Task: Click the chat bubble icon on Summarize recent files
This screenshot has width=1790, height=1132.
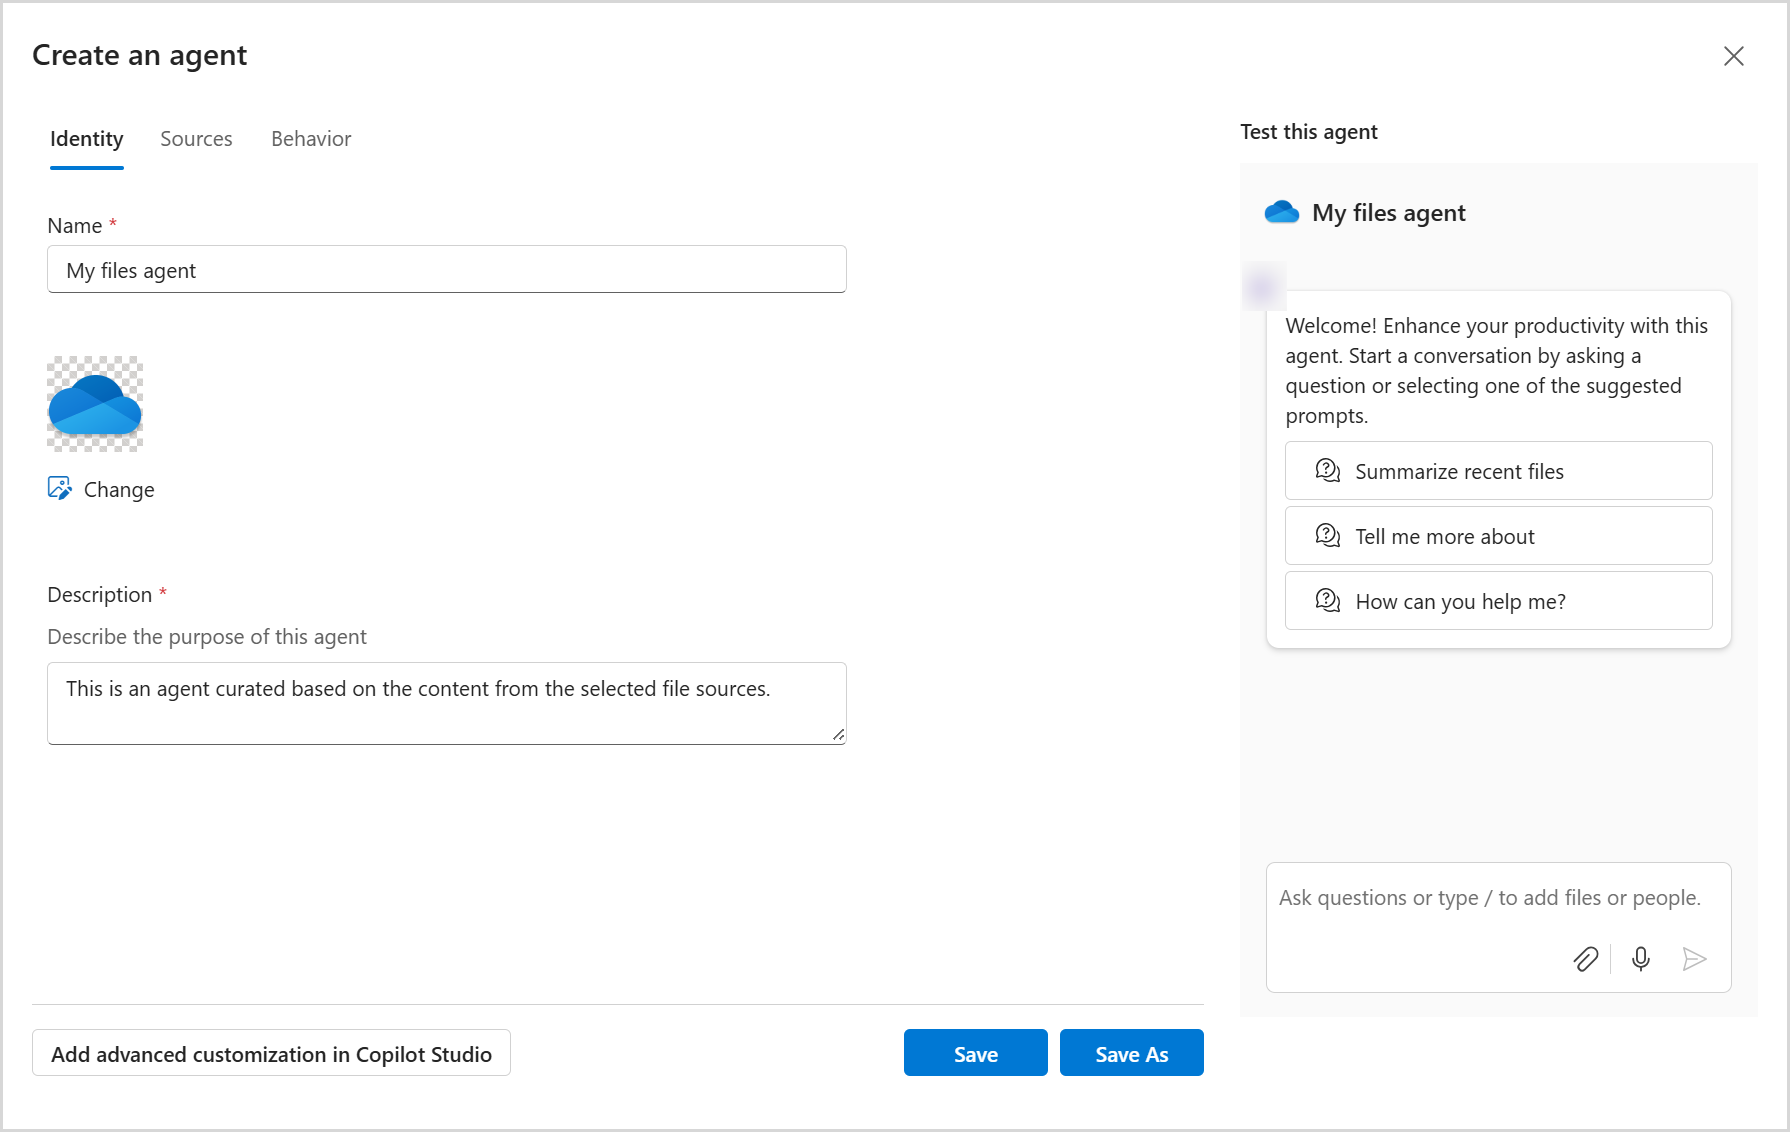Action: click(1327, 470)
